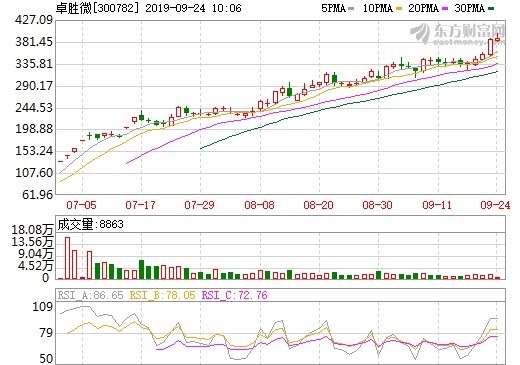This screenshot has width=520, height=365.
Task: Click the 08-30 date label
Action: point(377,205)
